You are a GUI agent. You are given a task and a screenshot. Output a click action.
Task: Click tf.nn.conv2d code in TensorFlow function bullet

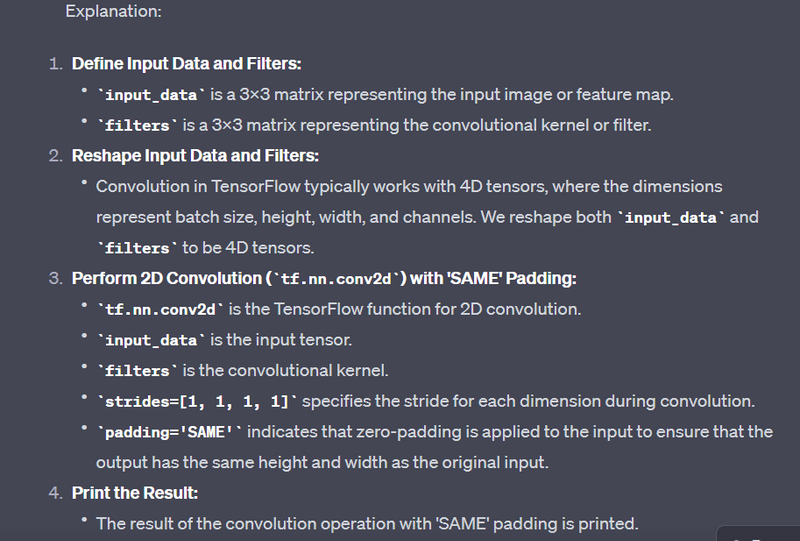click(161, 309)
